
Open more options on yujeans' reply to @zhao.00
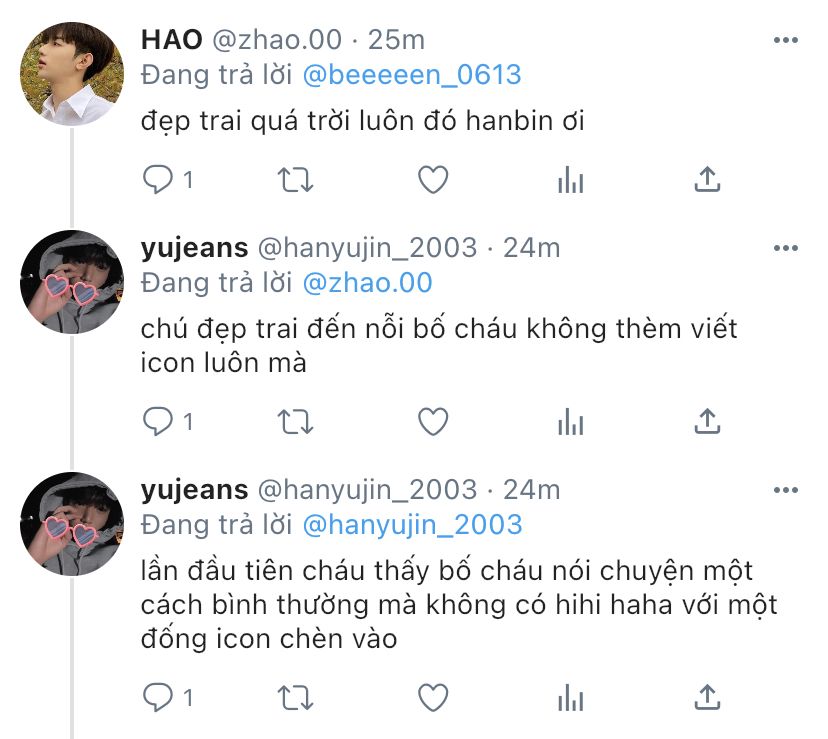pyautogui.click(x=786, y=248)
